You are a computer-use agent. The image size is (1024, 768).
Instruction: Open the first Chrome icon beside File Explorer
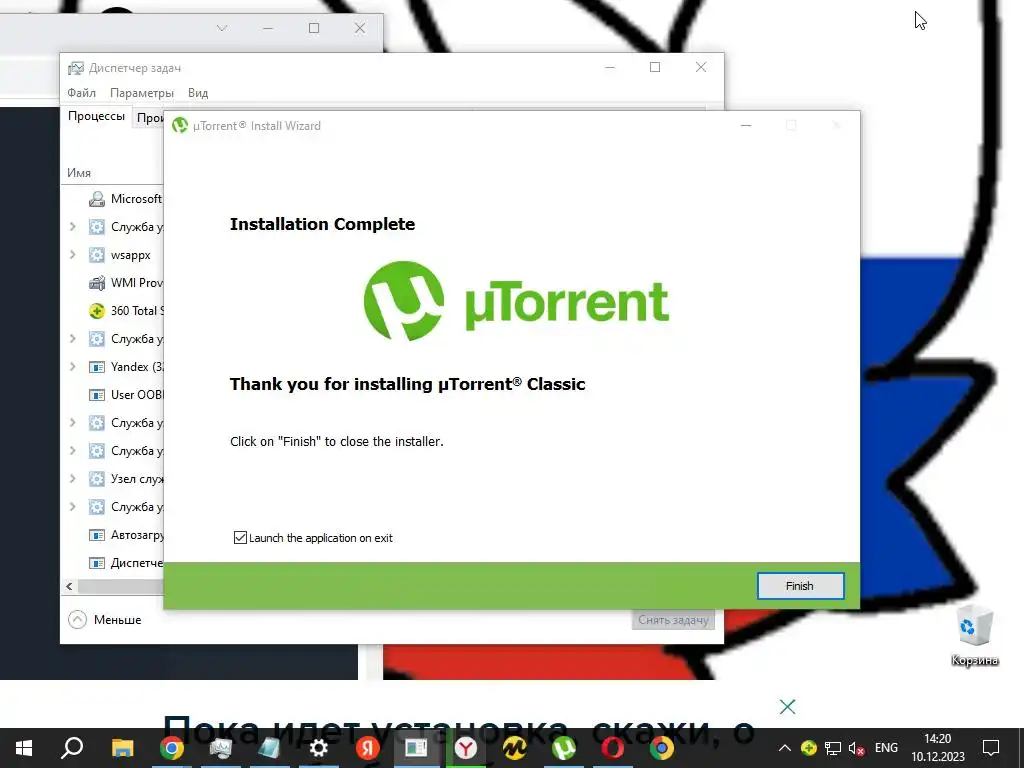pyautogui.click(x=172, y=748)
